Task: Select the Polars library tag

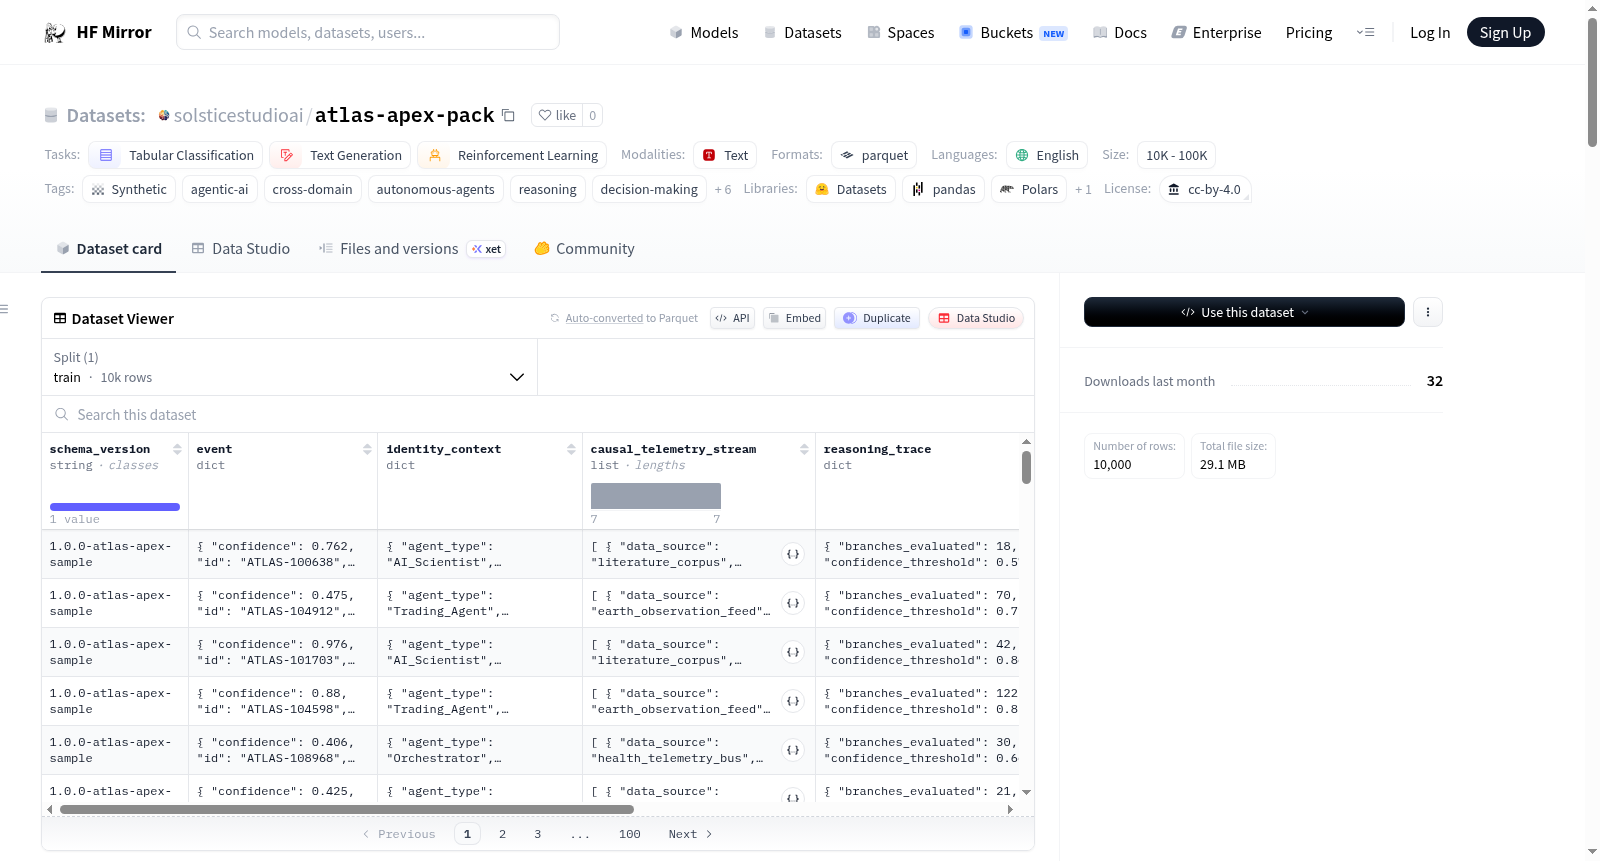Action: click(1029, 190)
